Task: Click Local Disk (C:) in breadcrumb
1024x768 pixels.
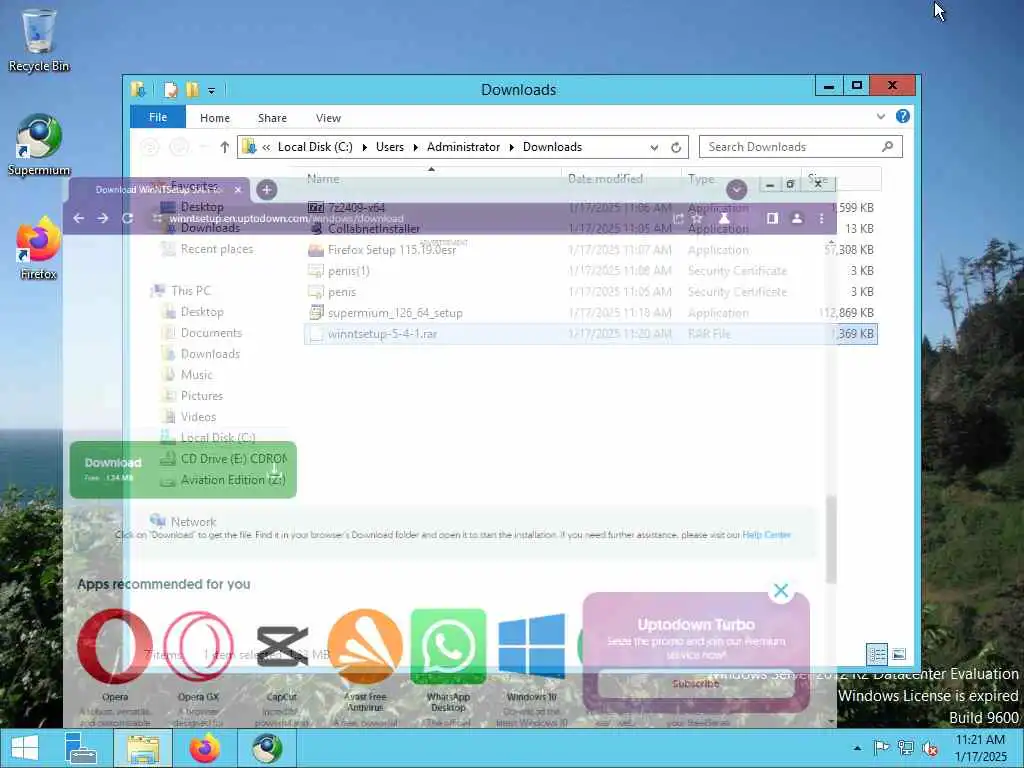Action: [315, 147]
